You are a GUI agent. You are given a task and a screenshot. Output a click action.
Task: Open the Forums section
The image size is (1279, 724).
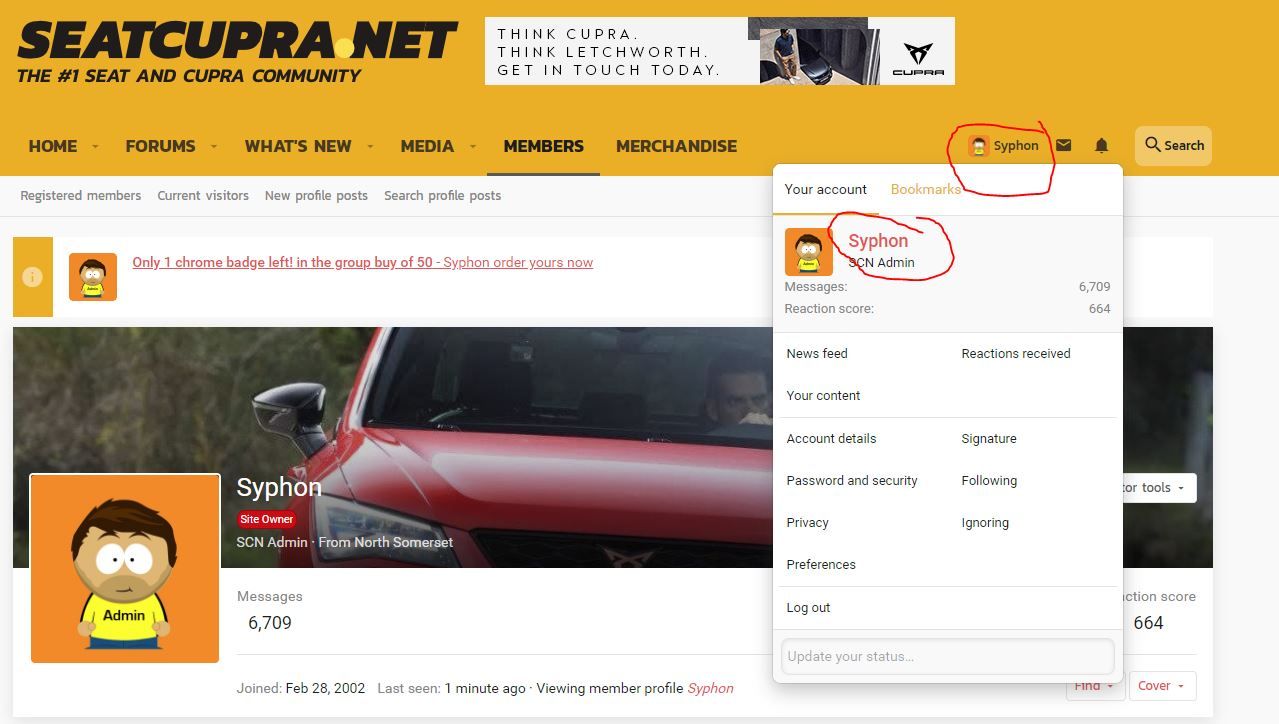[160, 146]
